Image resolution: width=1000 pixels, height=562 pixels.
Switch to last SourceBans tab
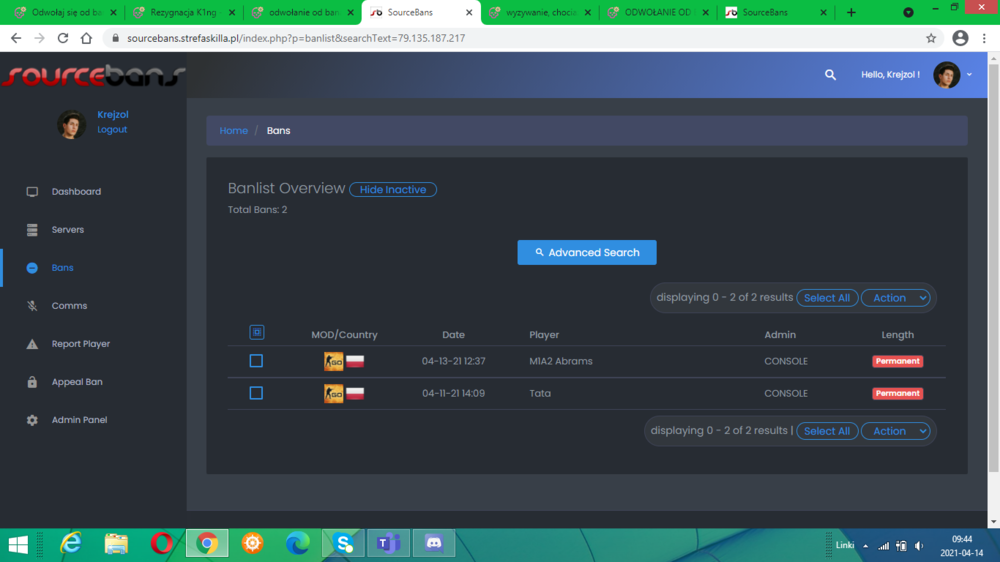pos(776,12)
